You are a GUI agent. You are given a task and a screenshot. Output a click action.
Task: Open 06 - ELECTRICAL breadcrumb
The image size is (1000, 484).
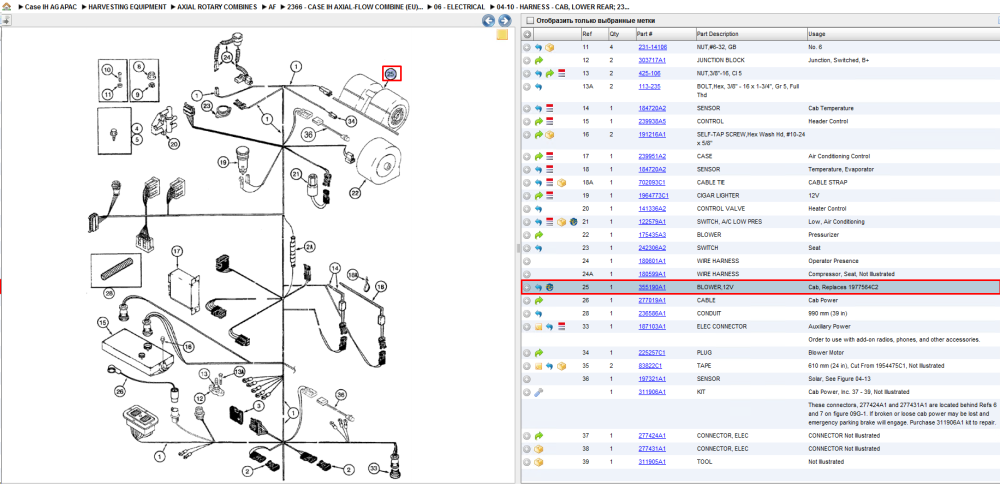pos(459,6)
